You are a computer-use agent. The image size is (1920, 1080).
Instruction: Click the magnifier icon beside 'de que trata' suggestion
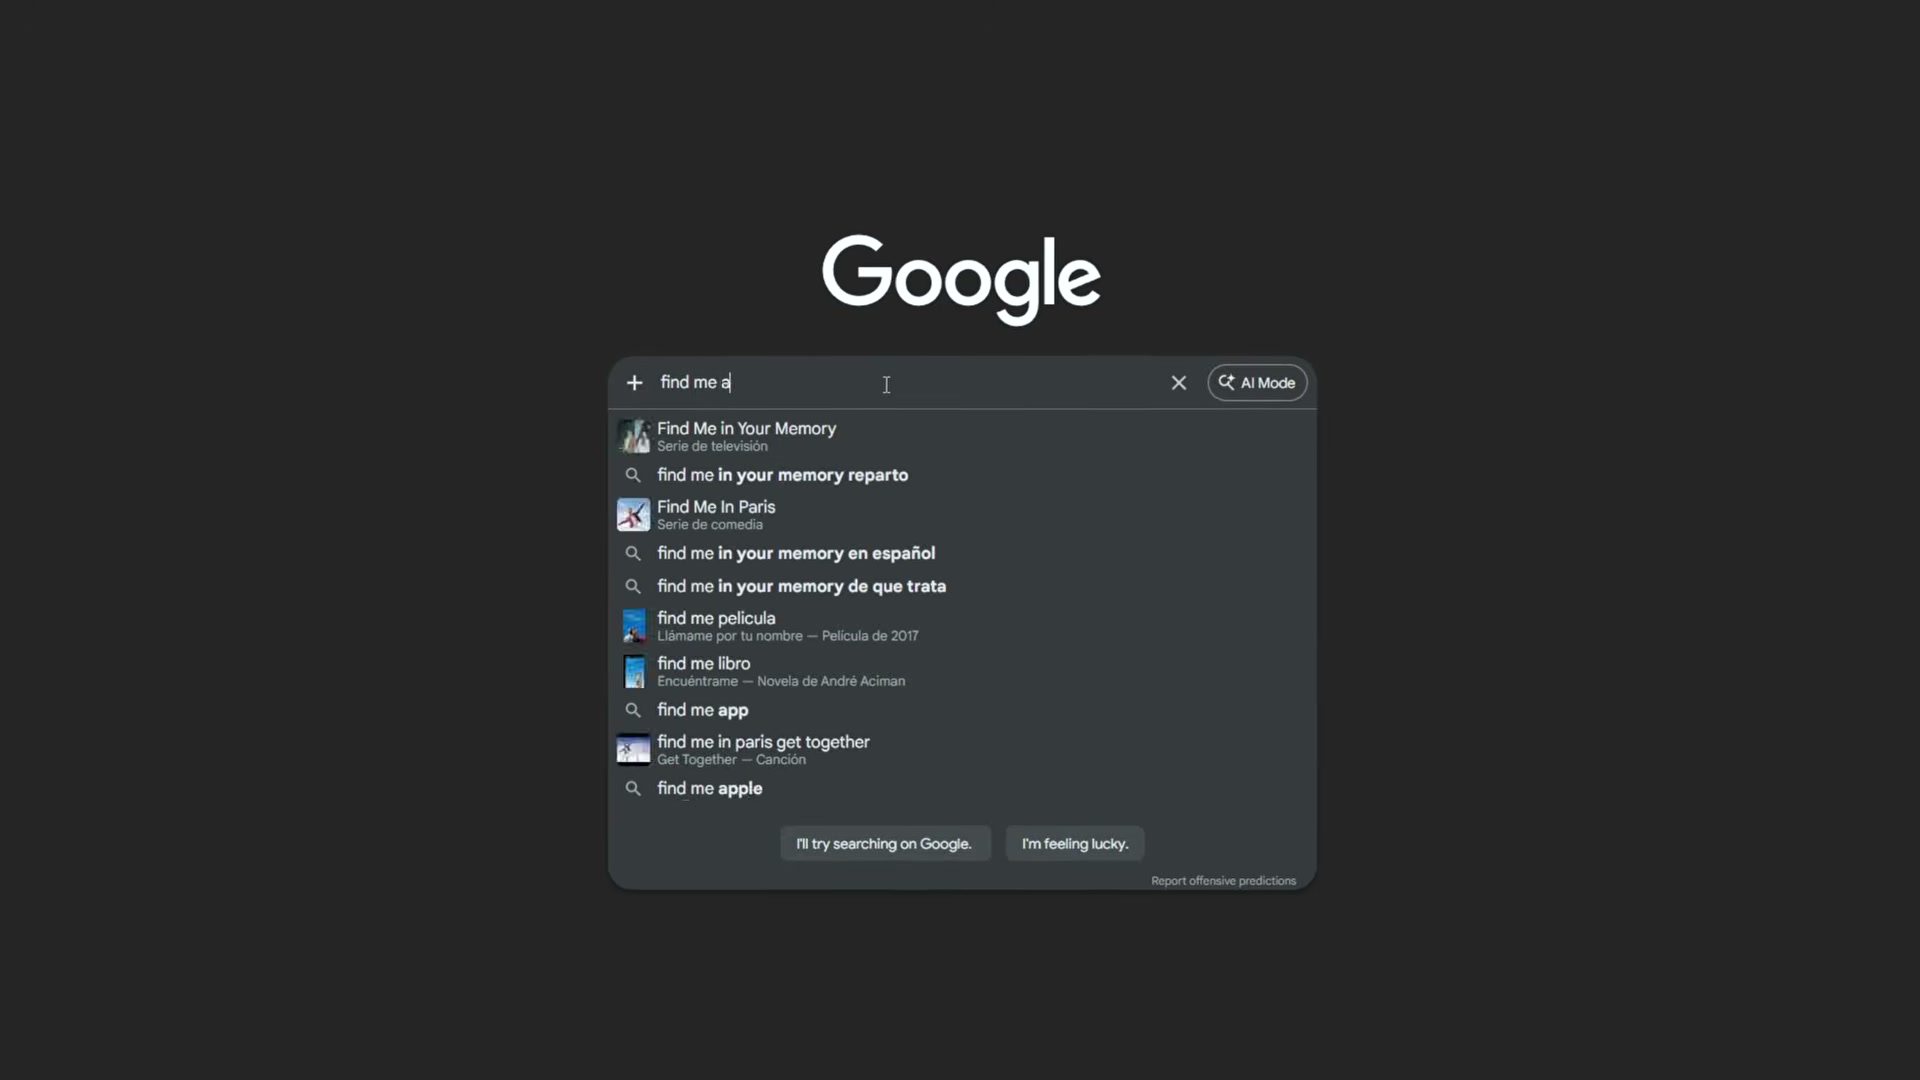[x=633, y=586]
